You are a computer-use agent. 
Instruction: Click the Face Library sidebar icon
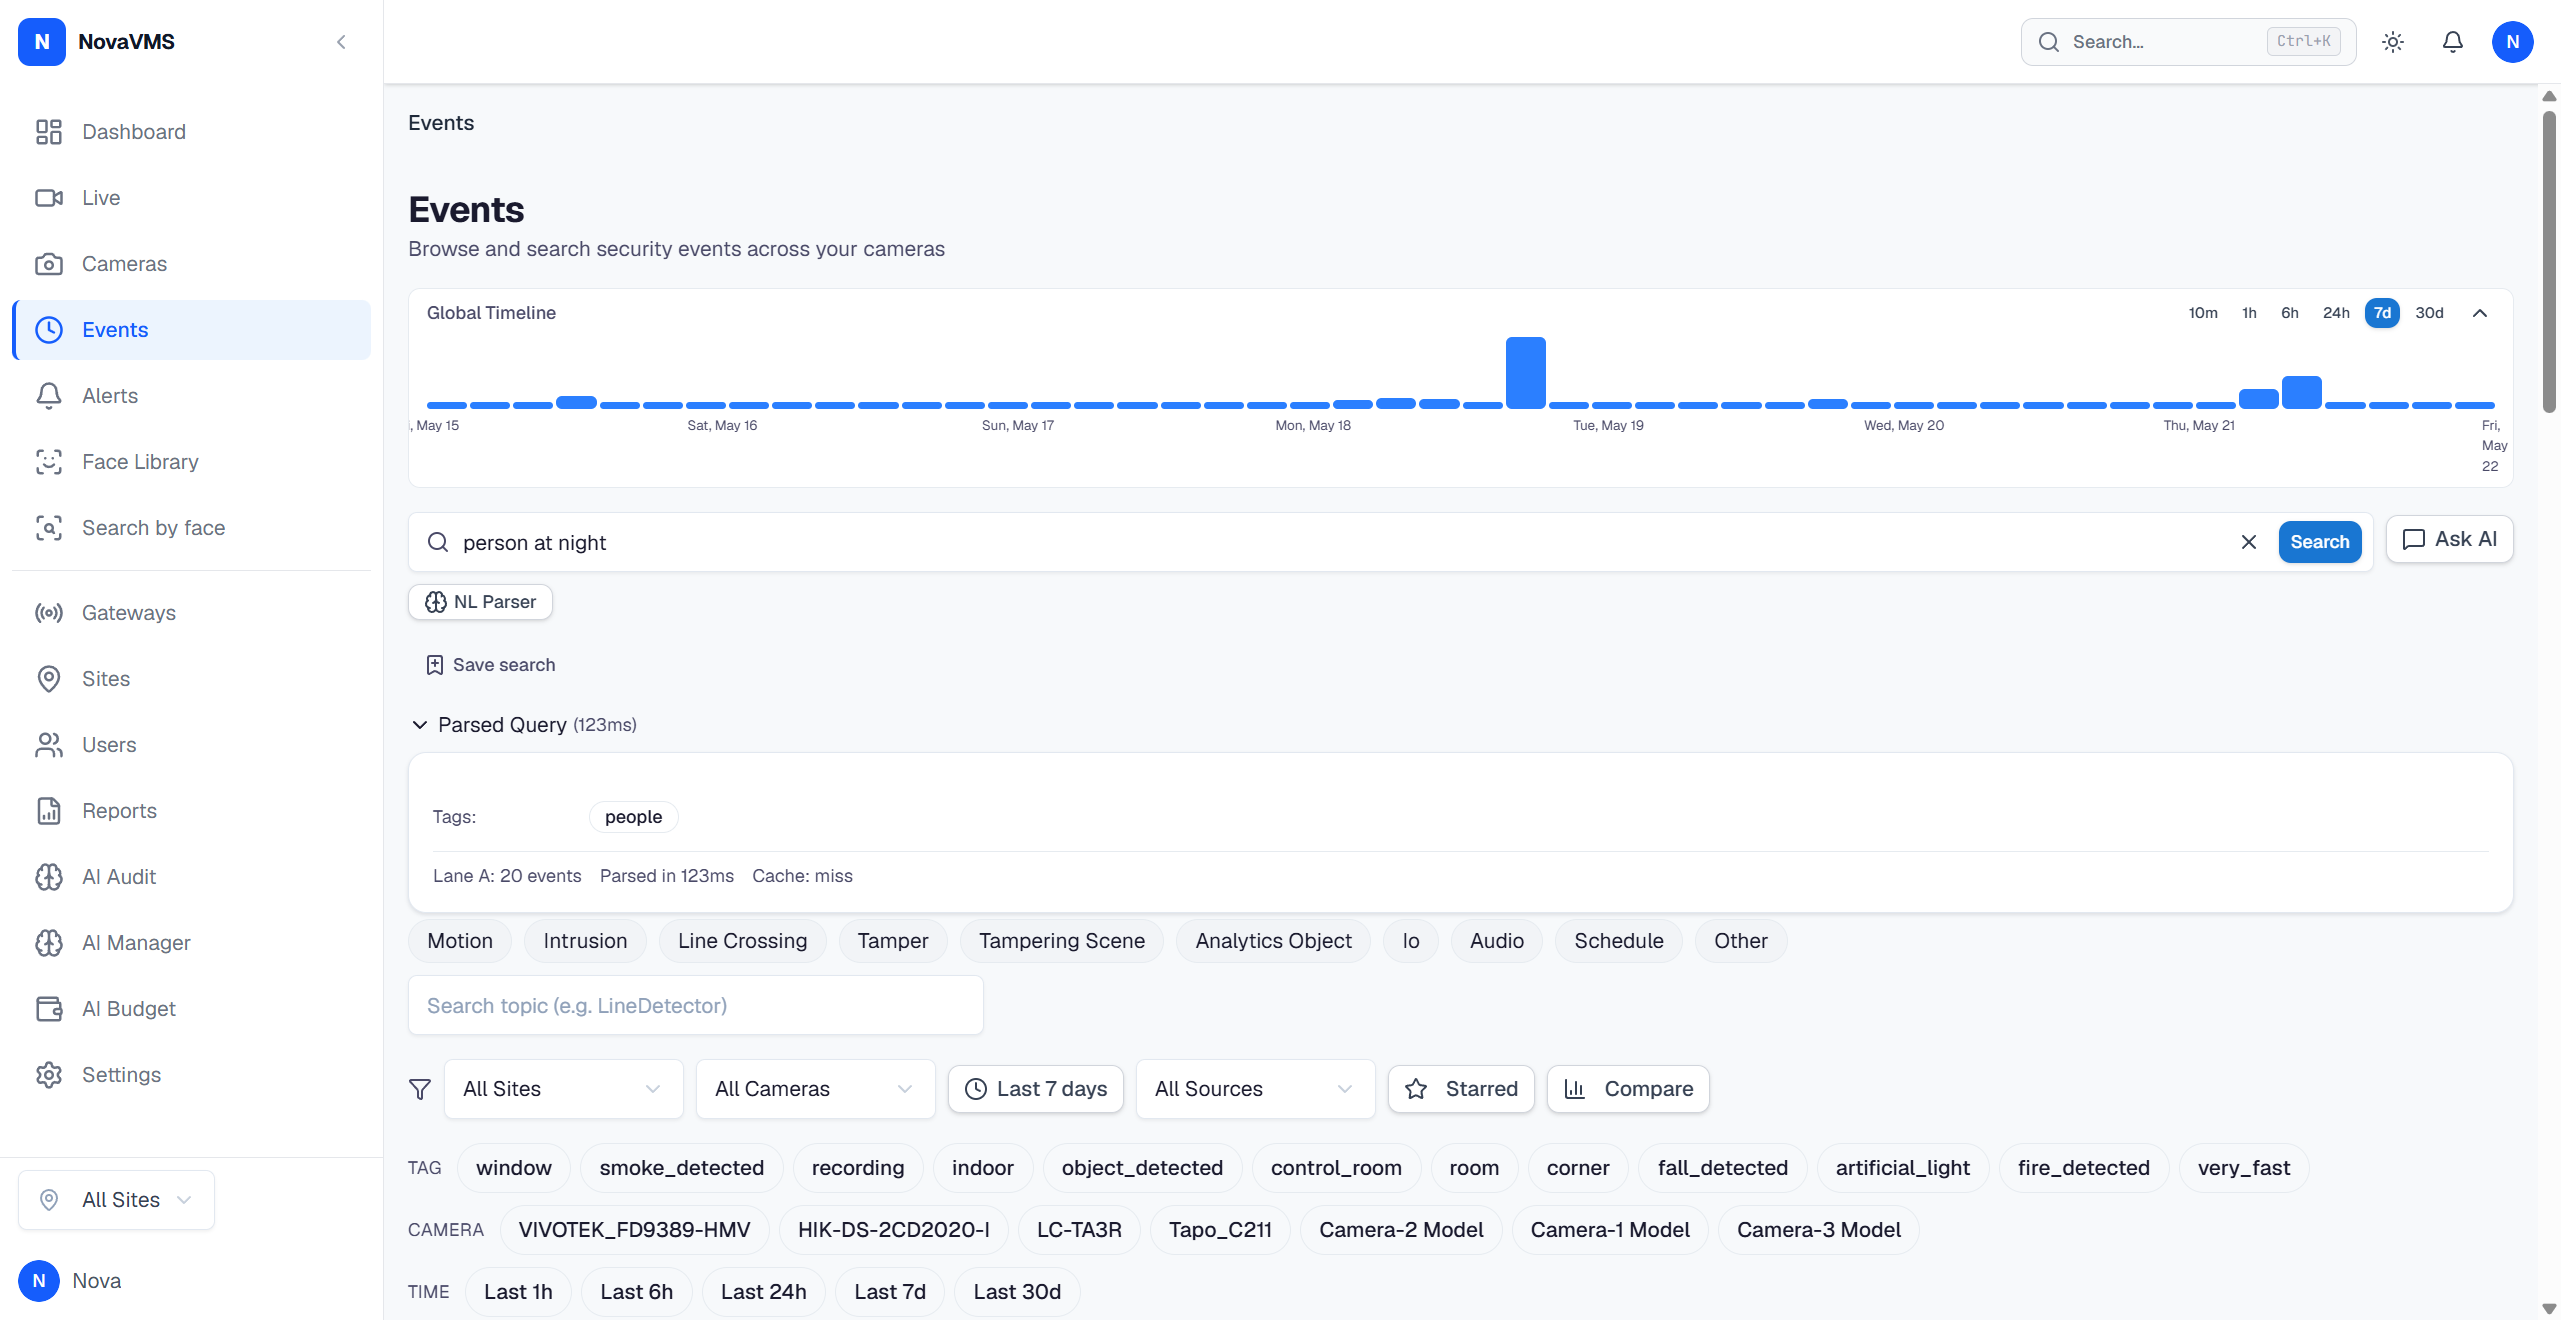pos(49,462)
